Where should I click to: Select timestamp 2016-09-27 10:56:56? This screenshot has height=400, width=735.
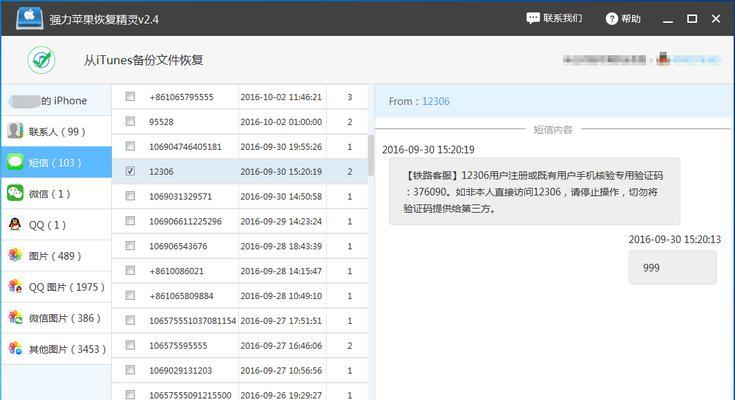pos(281,370)
